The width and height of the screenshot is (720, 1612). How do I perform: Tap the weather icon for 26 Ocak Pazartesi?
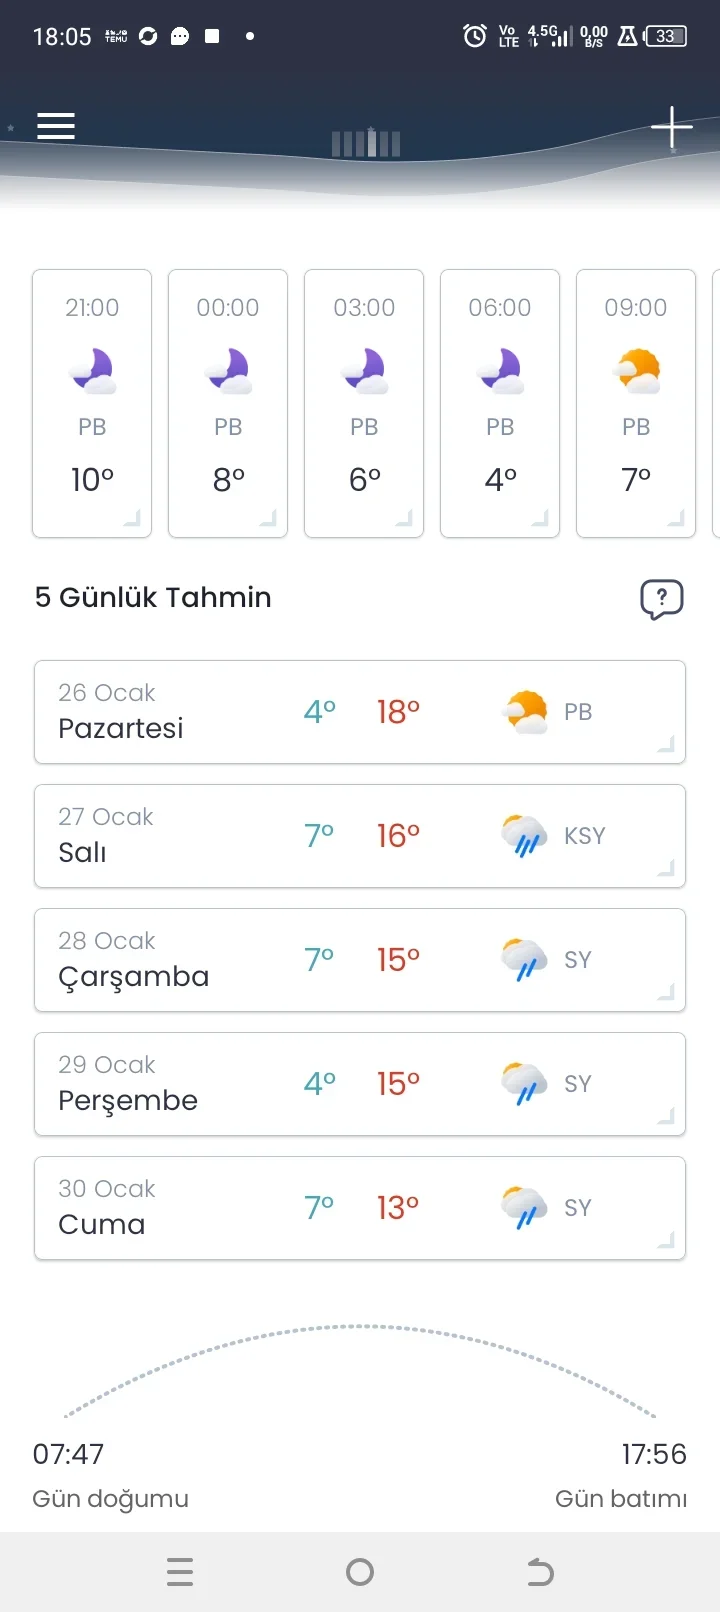pyautogui.click(x=524, y=712)
